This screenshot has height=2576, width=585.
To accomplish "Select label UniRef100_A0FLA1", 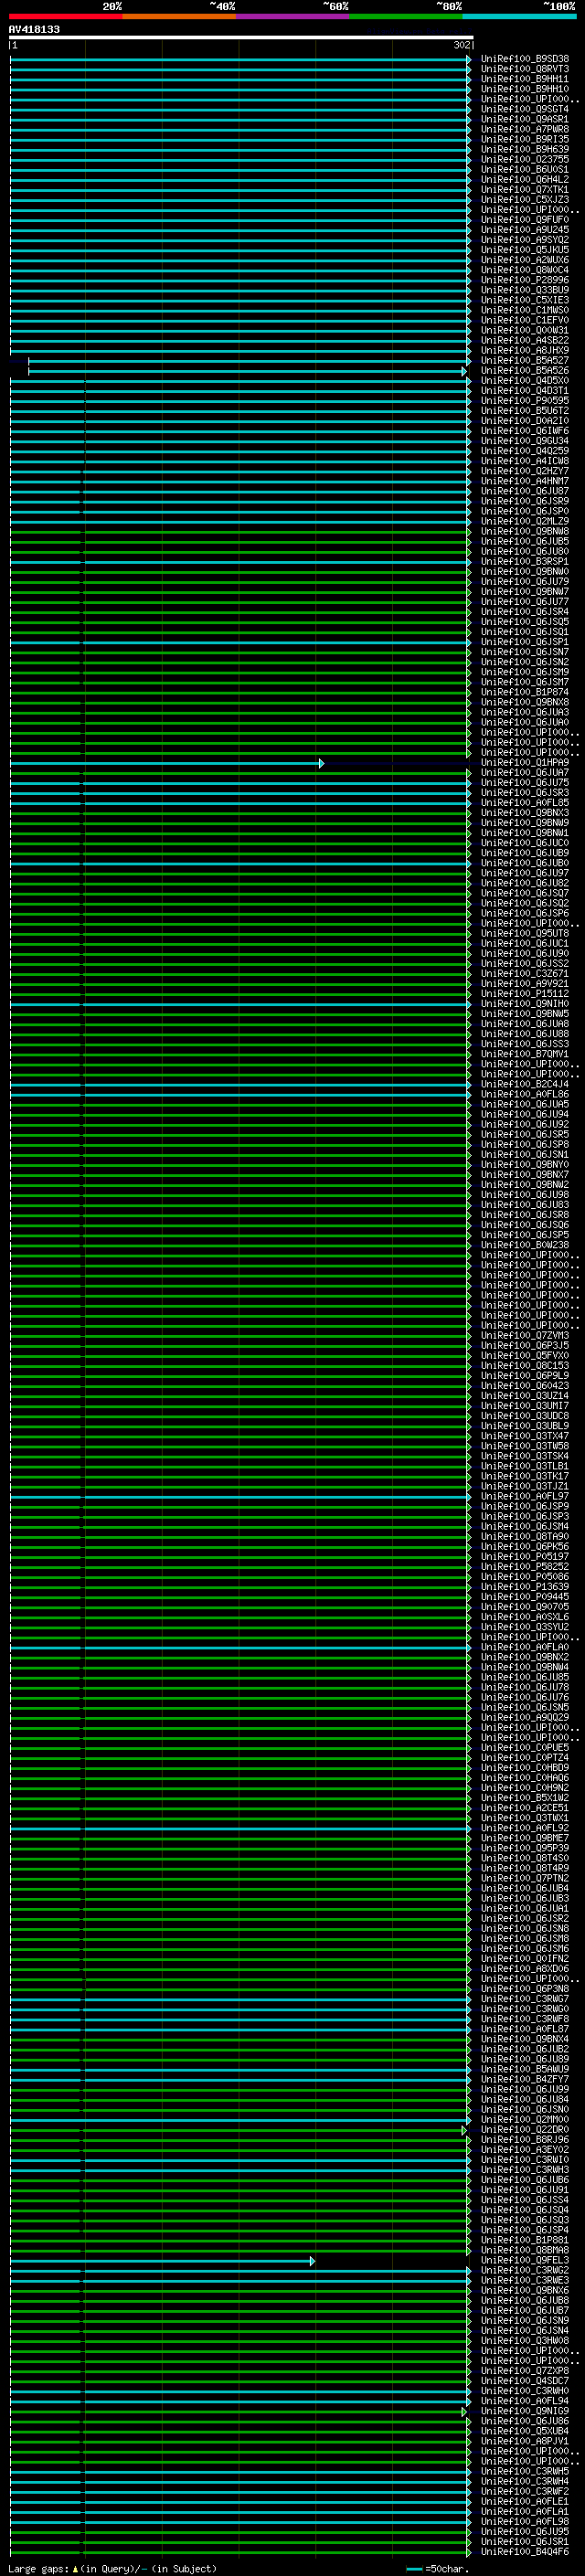I will point(524,2511).
